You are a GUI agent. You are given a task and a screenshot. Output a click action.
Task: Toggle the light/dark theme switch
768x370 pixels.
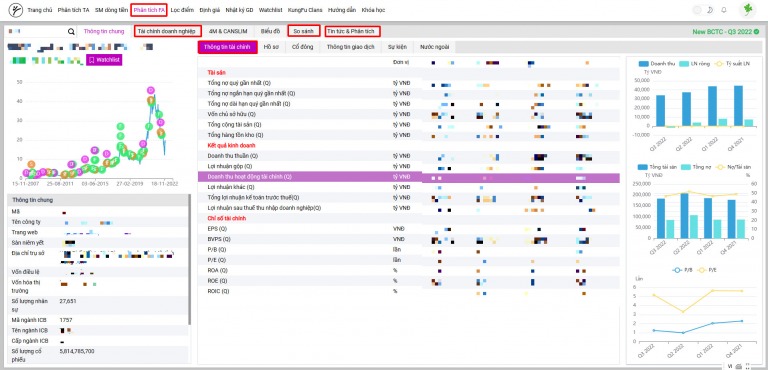(704, 10)
